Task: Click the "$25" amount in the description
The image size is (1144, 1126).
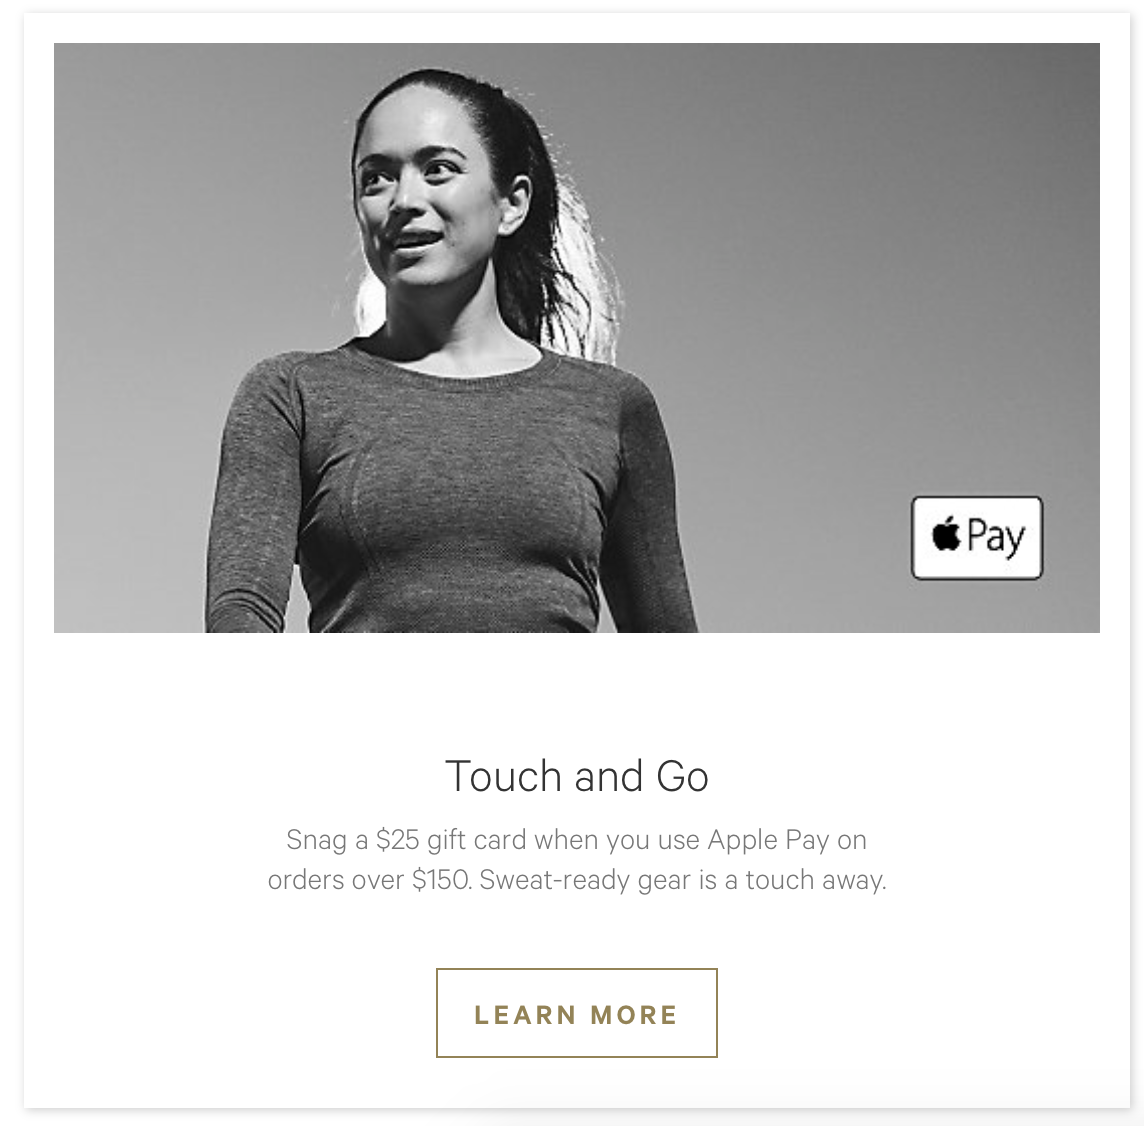Action: pos(398,840)
